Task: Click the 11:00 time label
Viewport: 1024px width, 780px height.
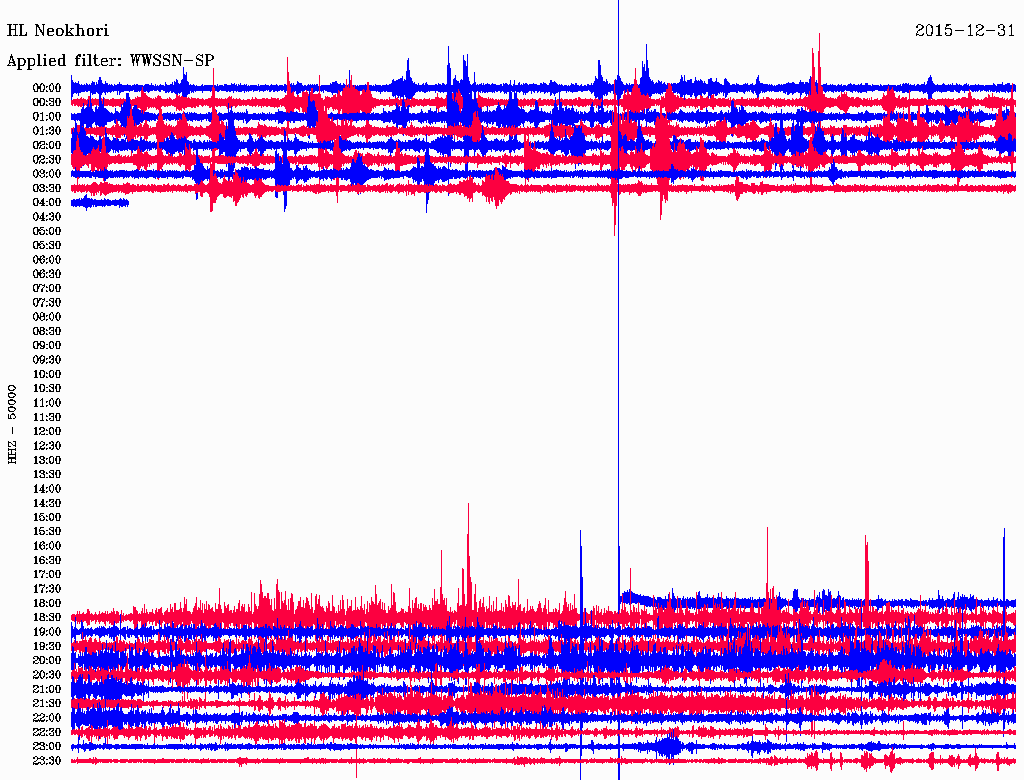Action: coord(47,403)
